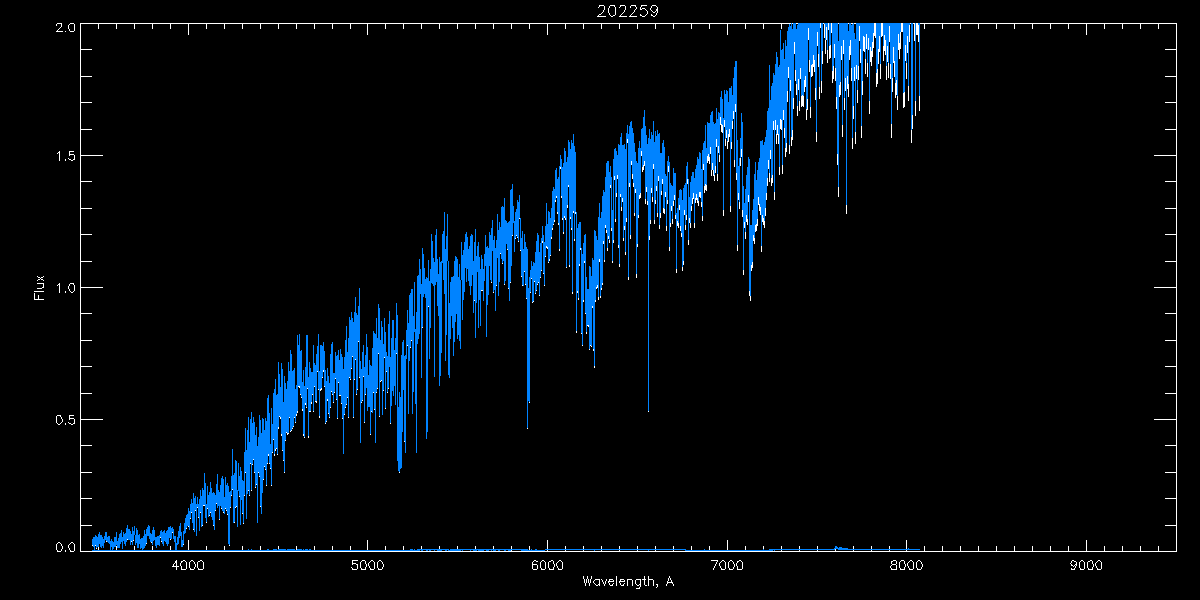Screen dimensions: 1200x600
Task: Select the 4000 wavelength tick label
Action: click(188, 566)
